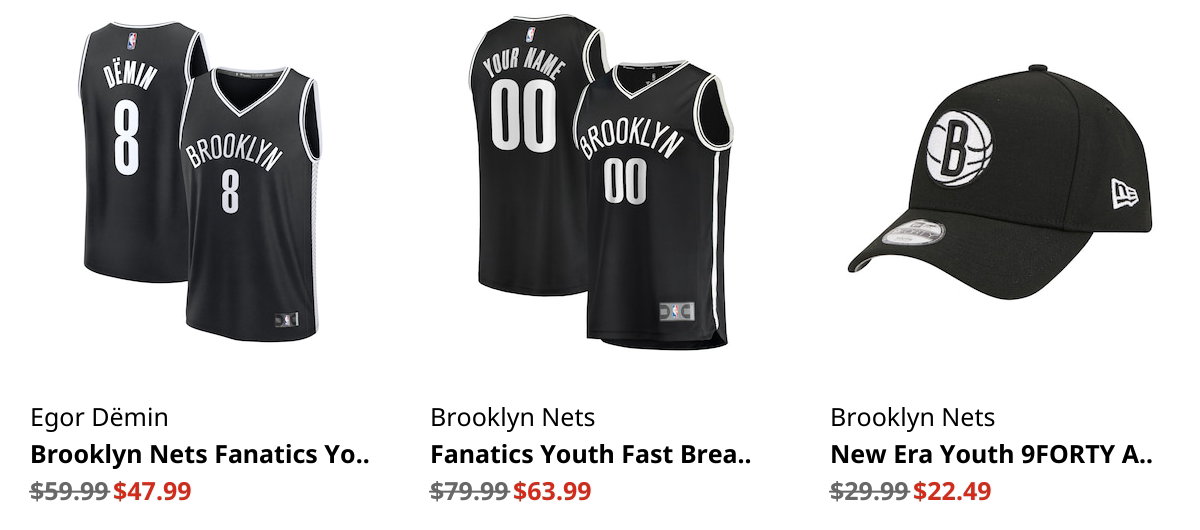The height and width of the screenshot is (530, 1200).
Task: Click the crossed-out $79.99 original price
Action: [x=469, y=491]
